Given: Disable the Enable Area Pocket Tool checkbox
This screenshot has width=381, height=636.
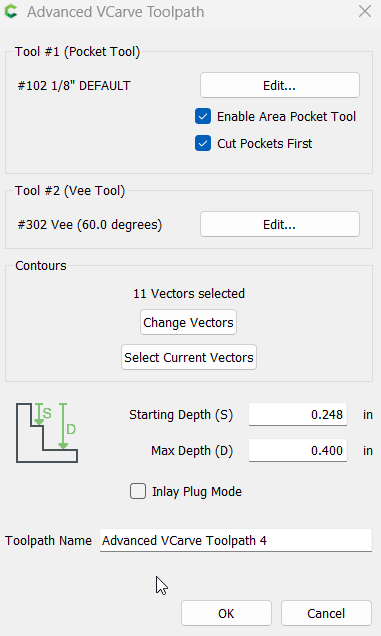Looking at the screenshot, I should pos(203,116).
